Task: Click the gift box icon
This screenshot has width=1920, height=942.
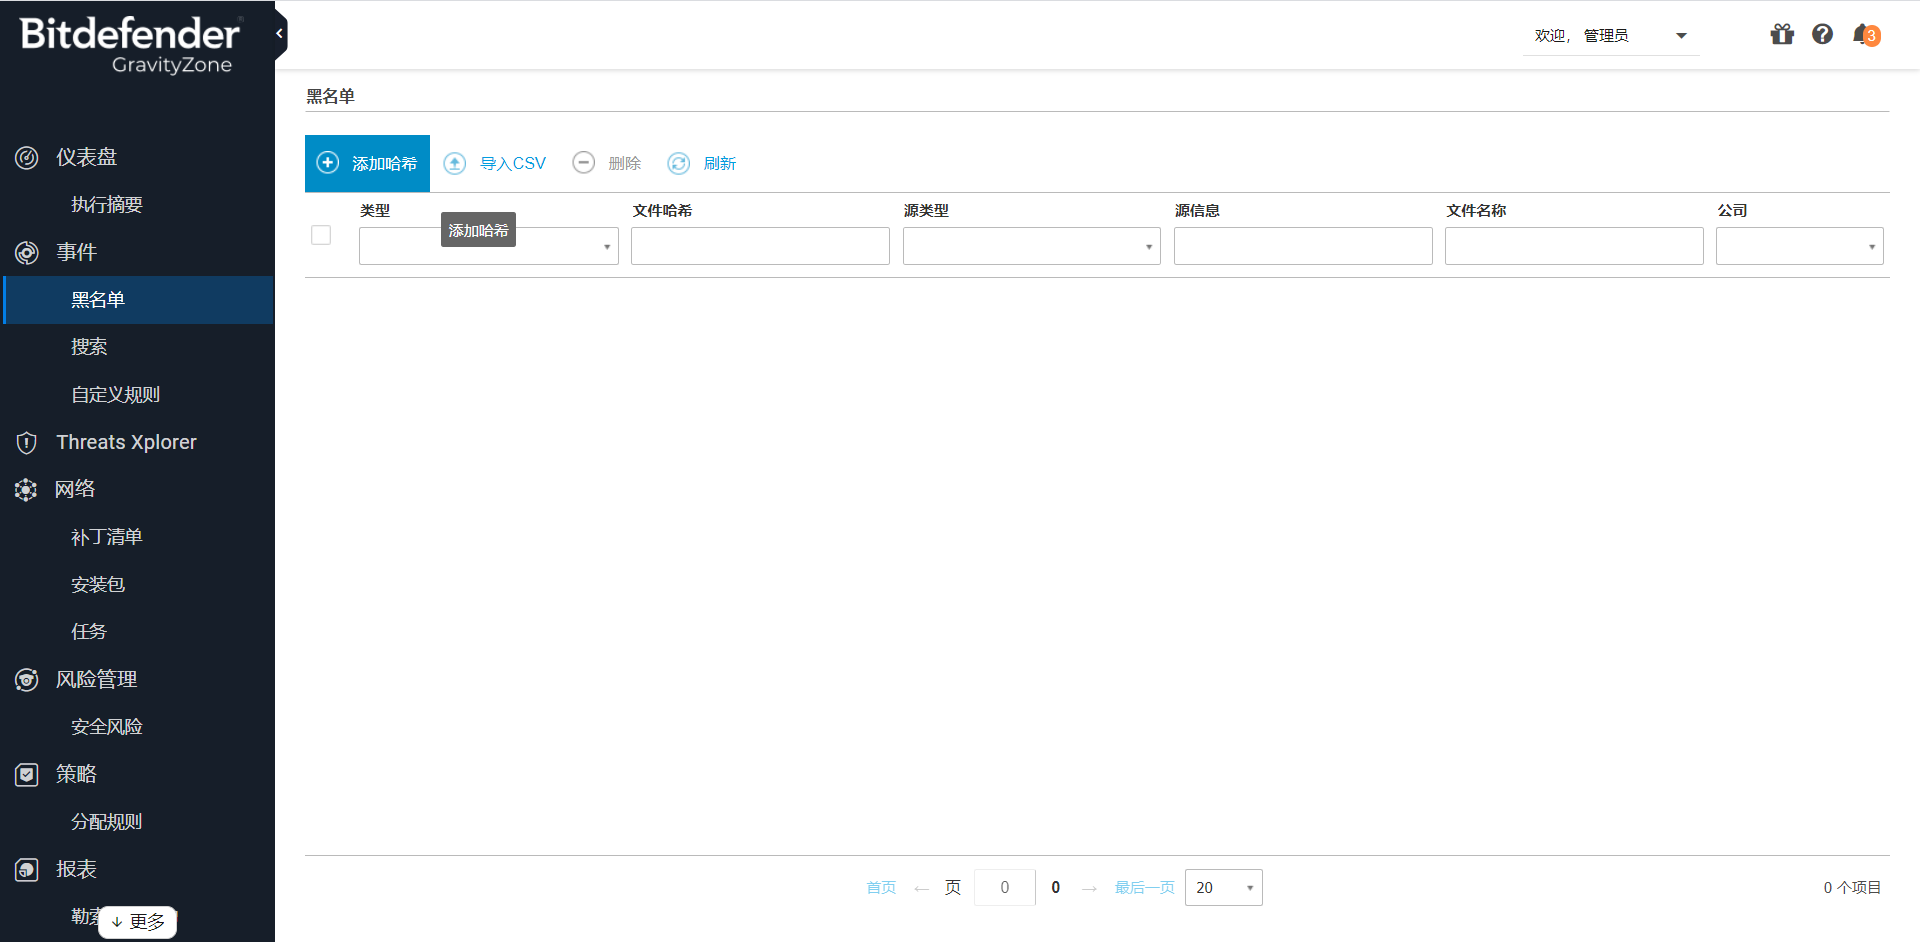Action: [1782, 35]
